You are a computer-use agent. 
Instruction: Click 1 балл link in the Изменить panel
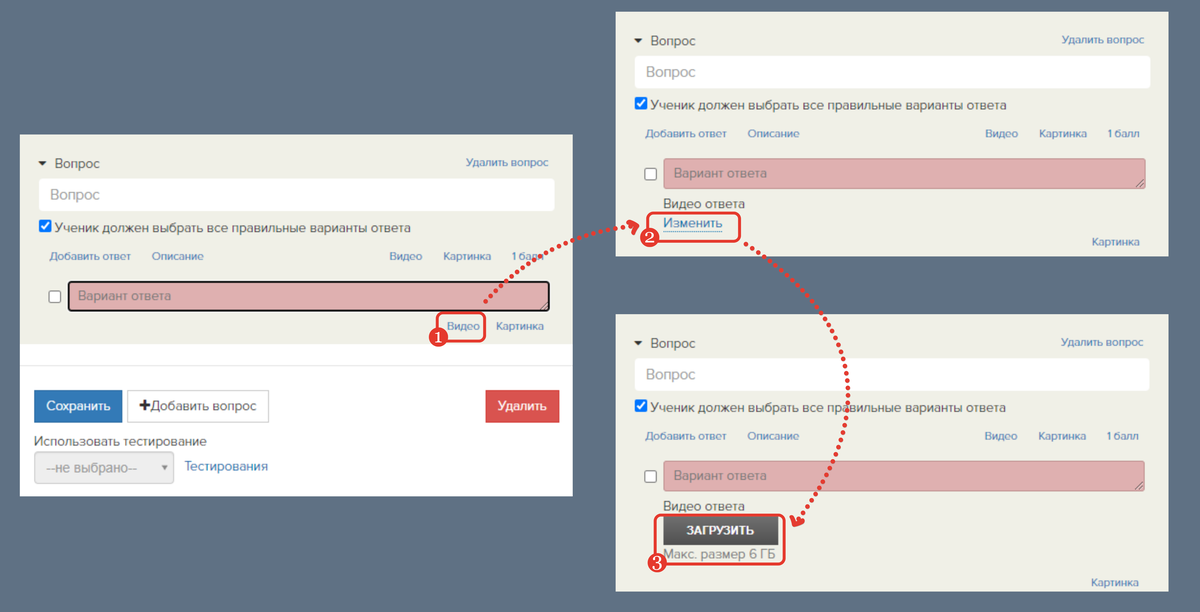[x=1123, y=133]
